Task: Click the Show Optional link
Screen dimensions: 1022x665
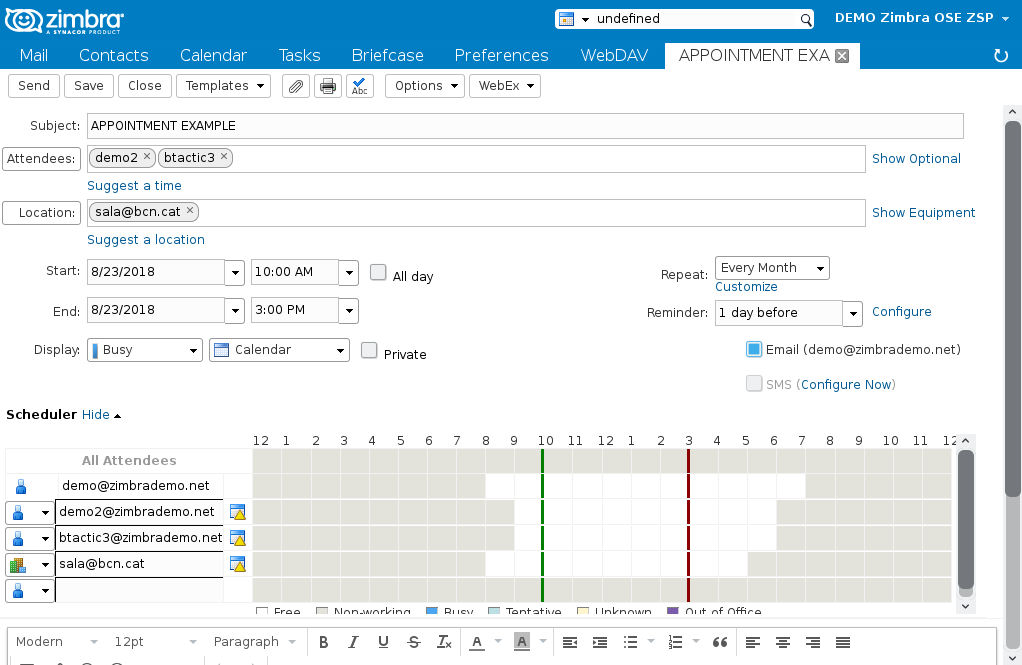Action: coord(916,158)
